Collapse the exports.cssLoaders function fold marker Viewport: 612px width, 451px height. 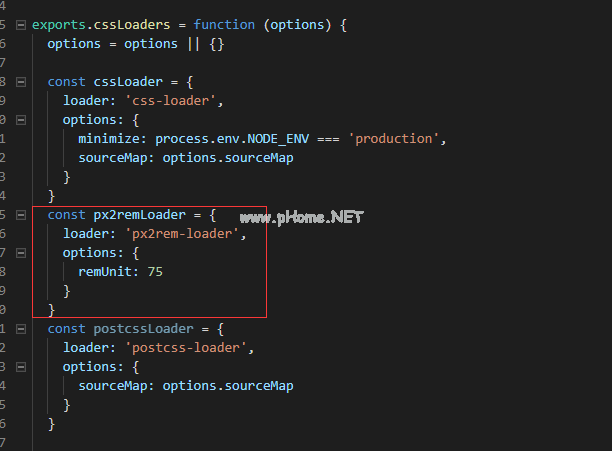(21, 24)
